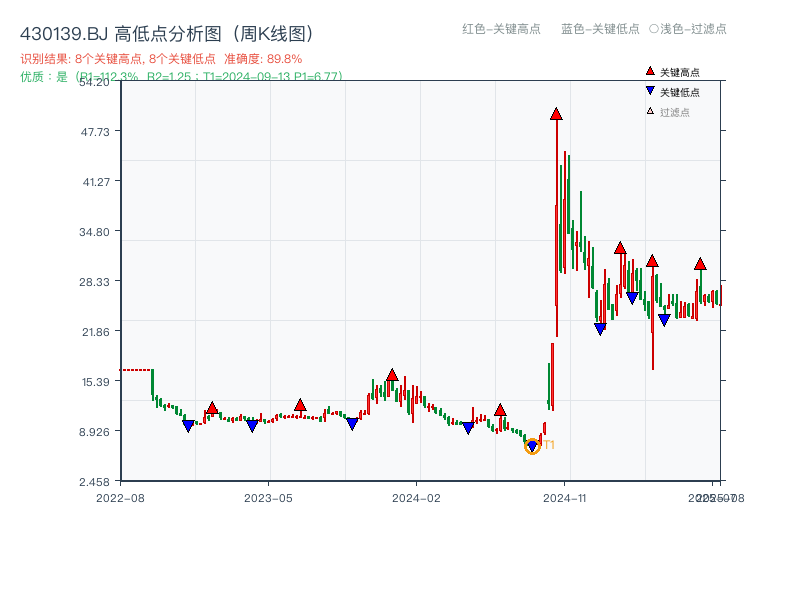Viewport: 800px width, 600px height.
Task: Expand details for the T1 marker label
Action: [549, 445]
